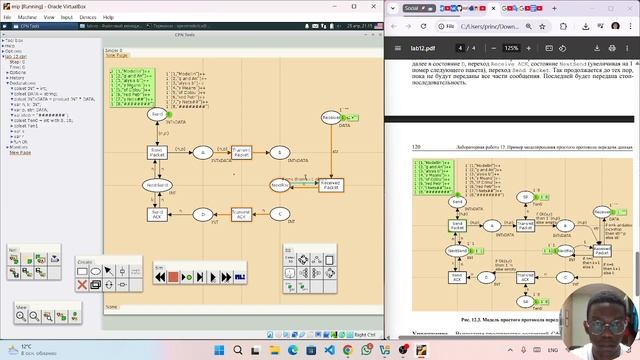Select the ML evaluate tool in Sim palette
The image size is (640, 360).
coord(240,277)
